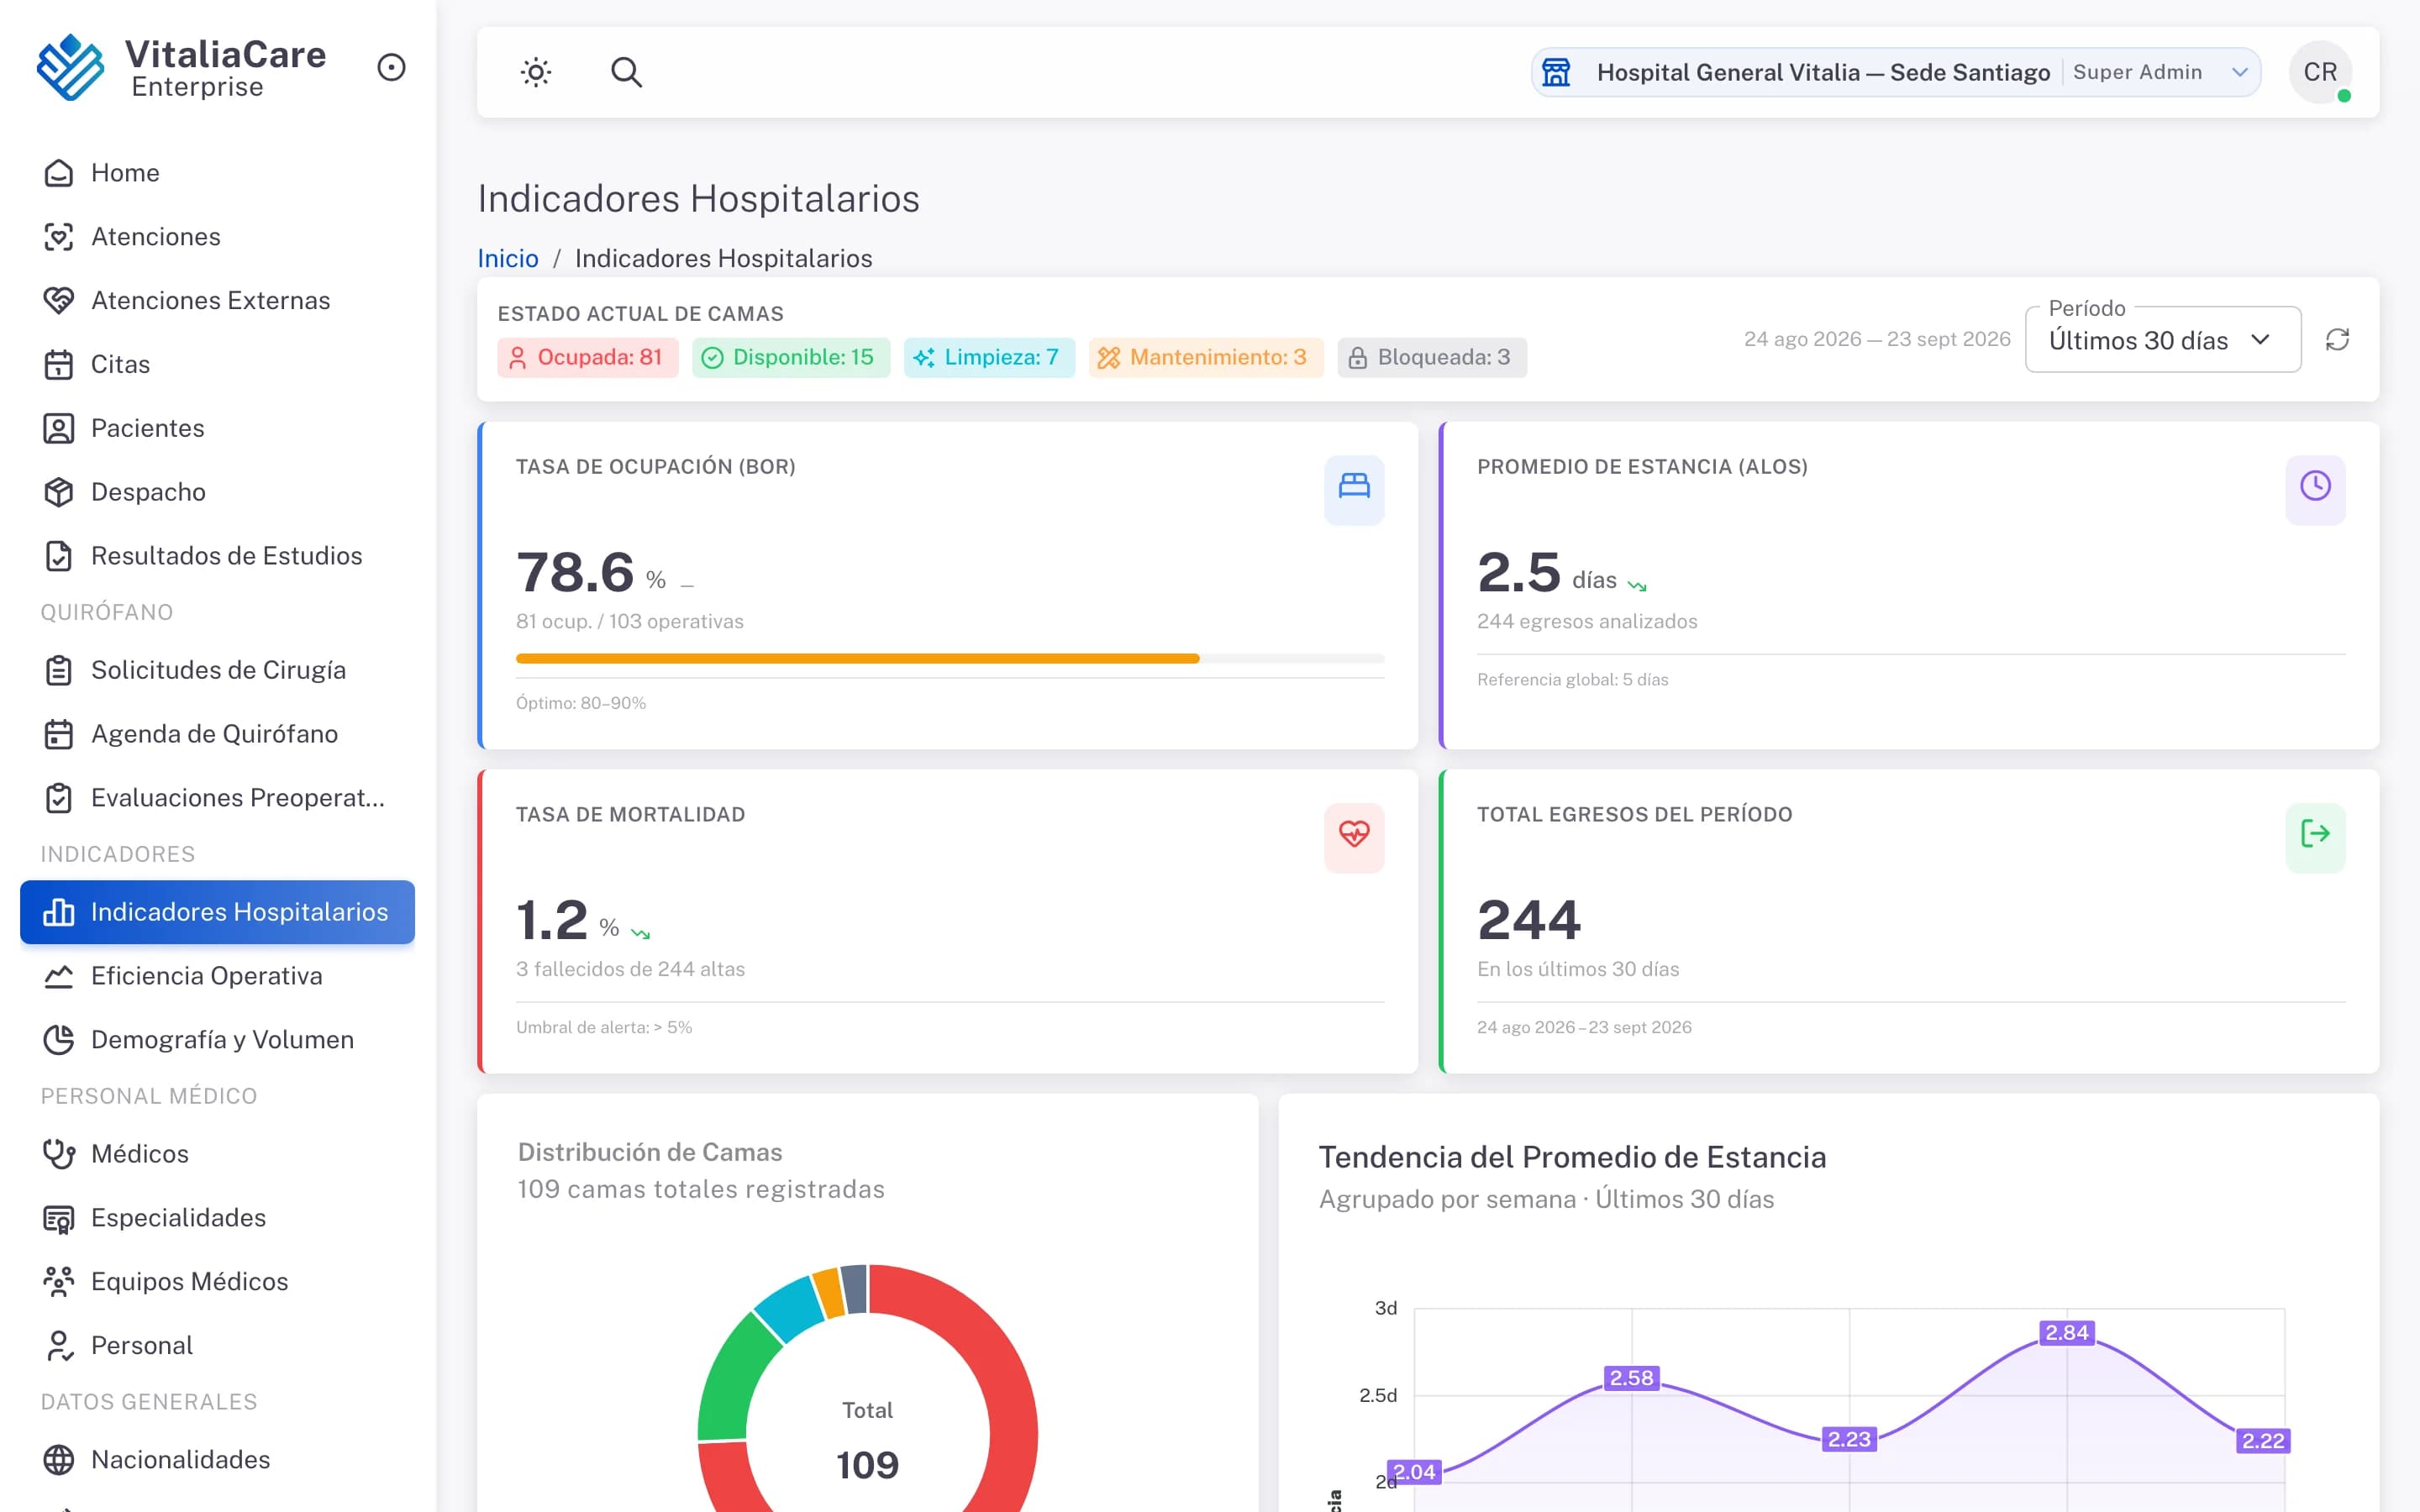The height and width of the screenshot is (1512, 2420).
Task: Click "3 fallecidos de 244 altas" text
Action: click(x=630, y=969)
